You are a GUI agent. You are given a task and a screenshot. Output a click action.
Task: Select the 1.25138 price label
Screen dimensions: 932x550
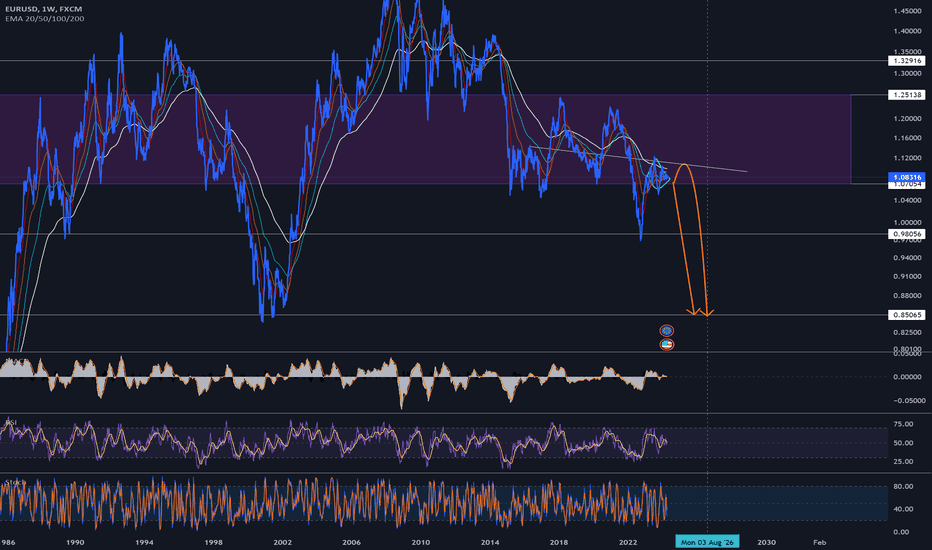[x=907, y=95]
